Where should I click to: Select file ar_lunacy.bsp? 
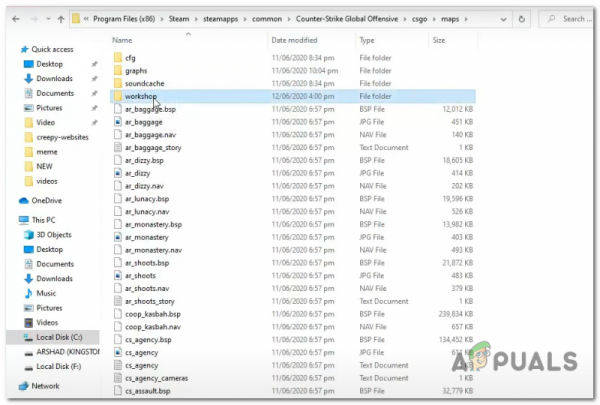pyautogui.click(x=147, y=199)
